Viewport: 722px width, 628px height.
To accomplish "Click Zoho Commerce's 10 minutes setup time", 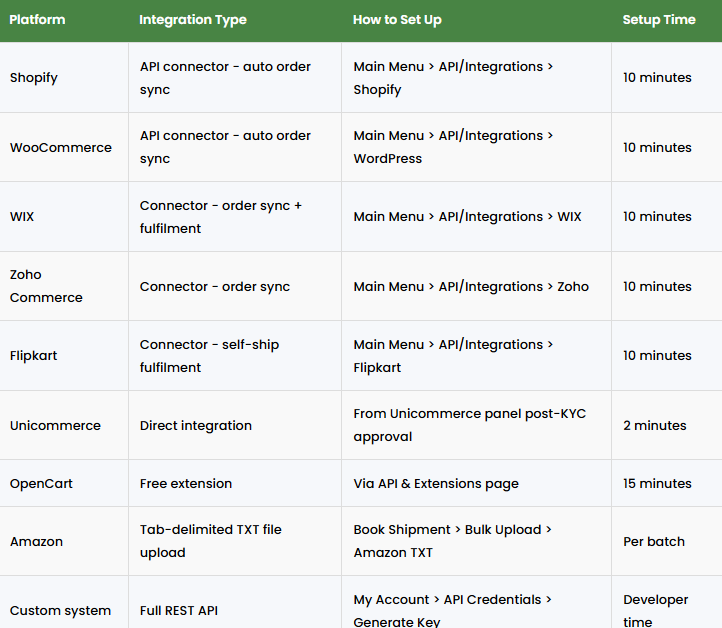I will pyautogui.click(x=667, y=286).
